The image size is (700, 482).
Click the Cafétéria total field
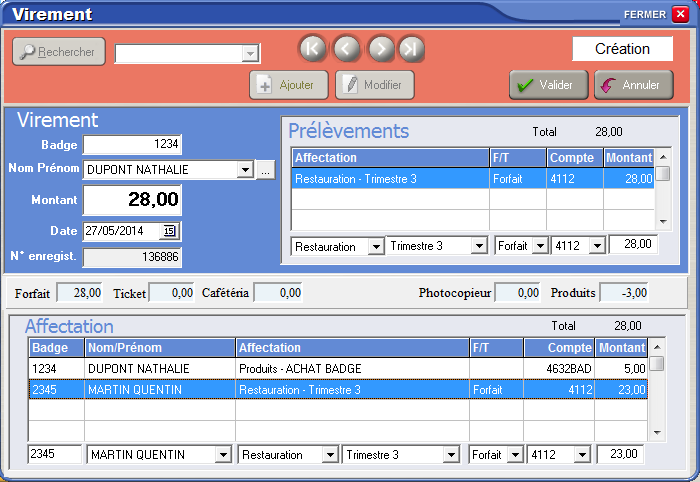click(278, 293)
